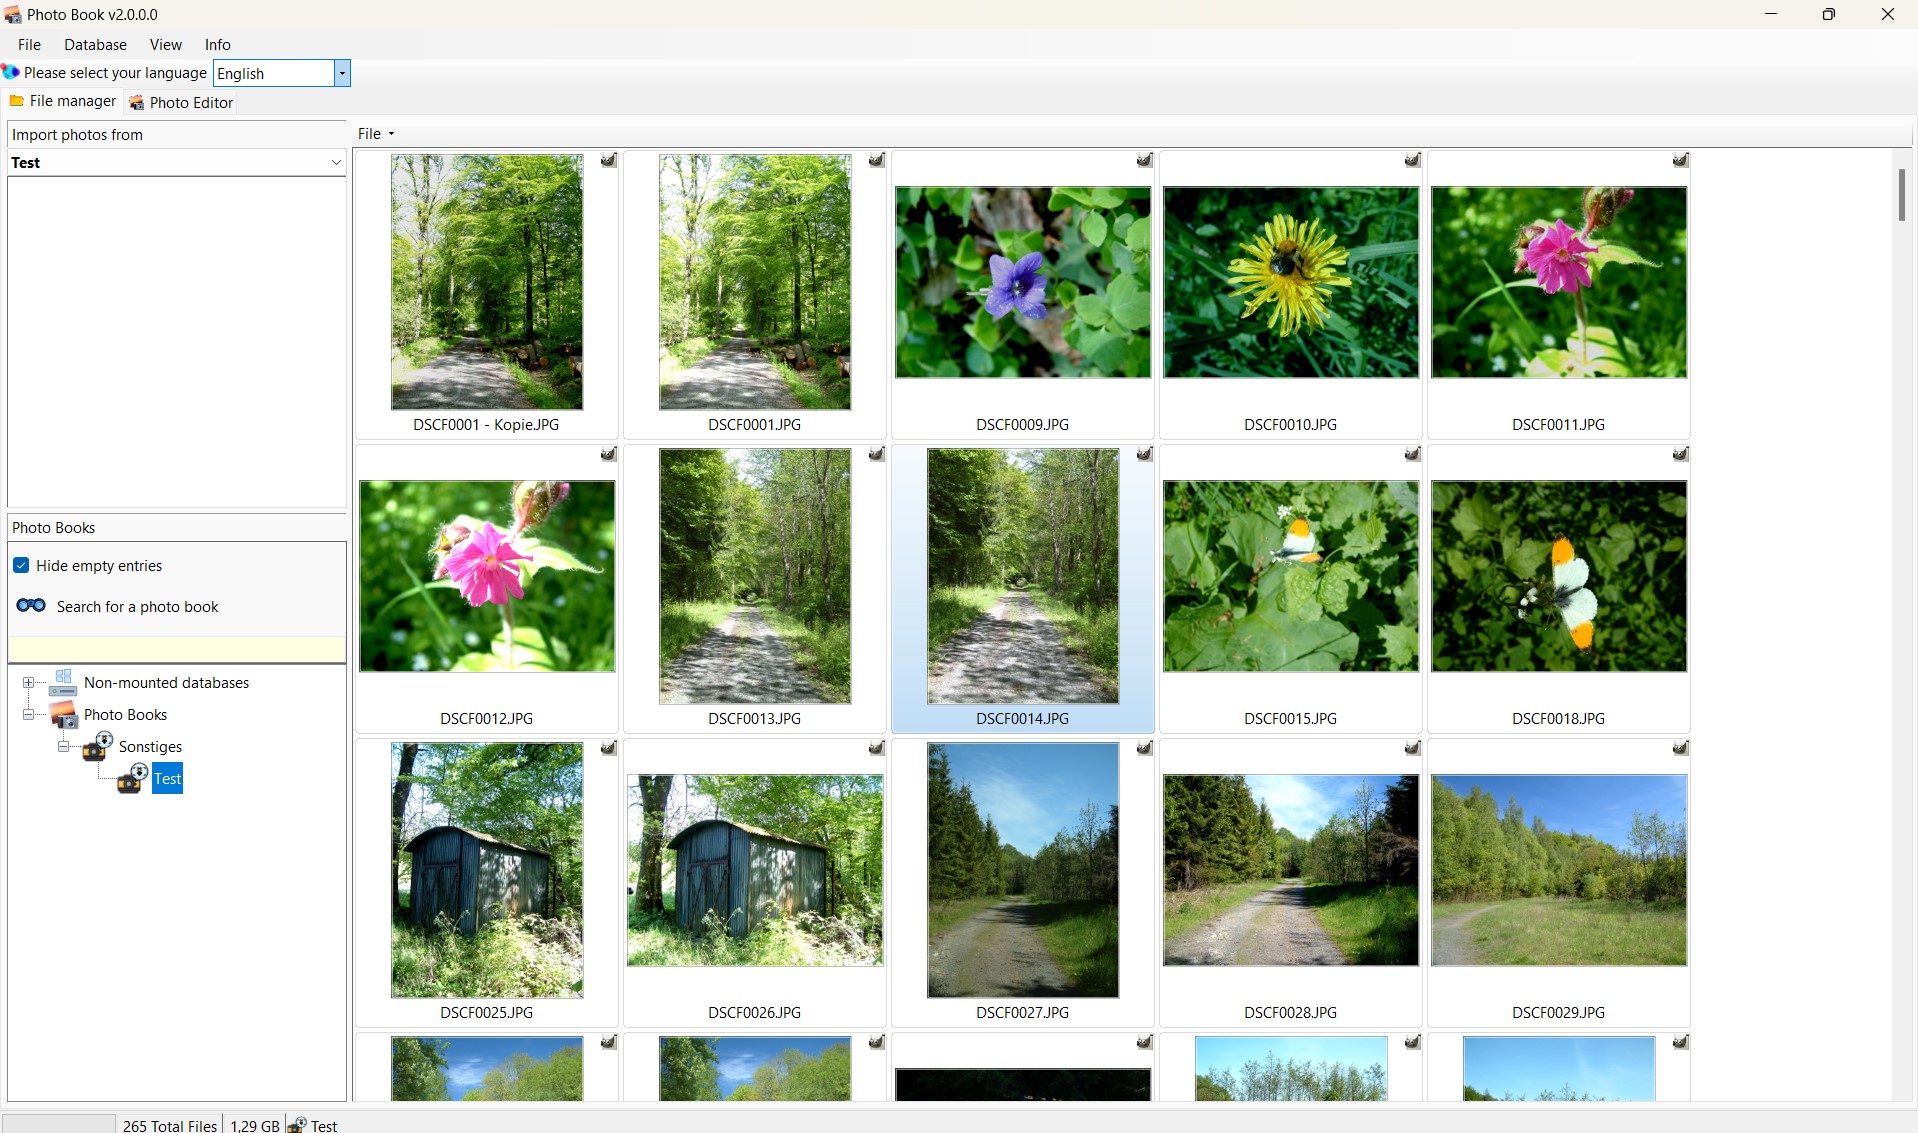The width and height of the screenshot is (1918, 1133).
Task: Switch to the Photo Editor tab
Action: [181, 102]
